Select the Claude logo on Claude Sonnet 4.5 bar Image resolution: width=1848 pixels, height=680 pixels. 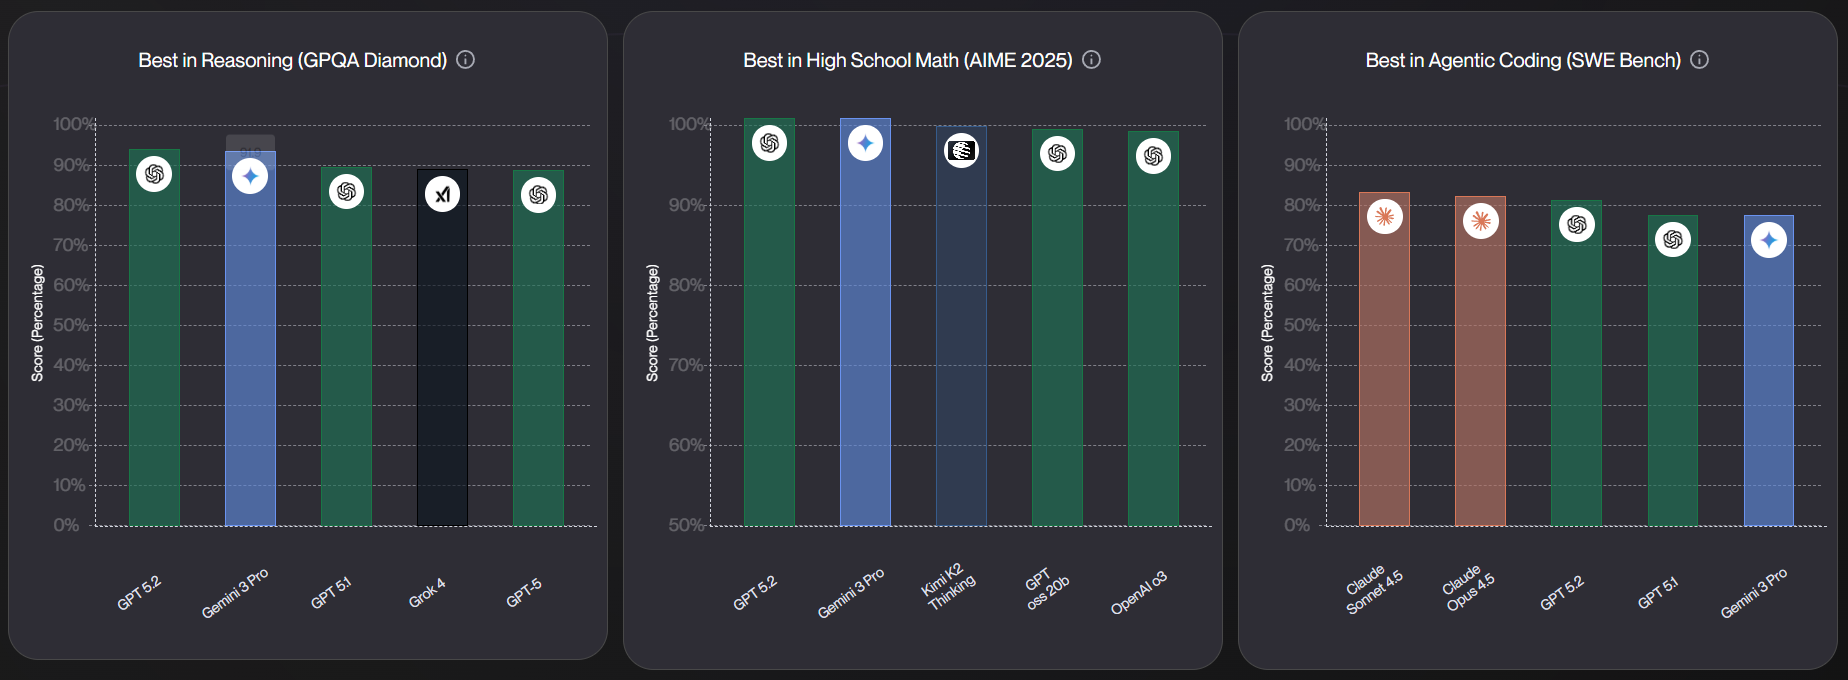coord(1385,216)
